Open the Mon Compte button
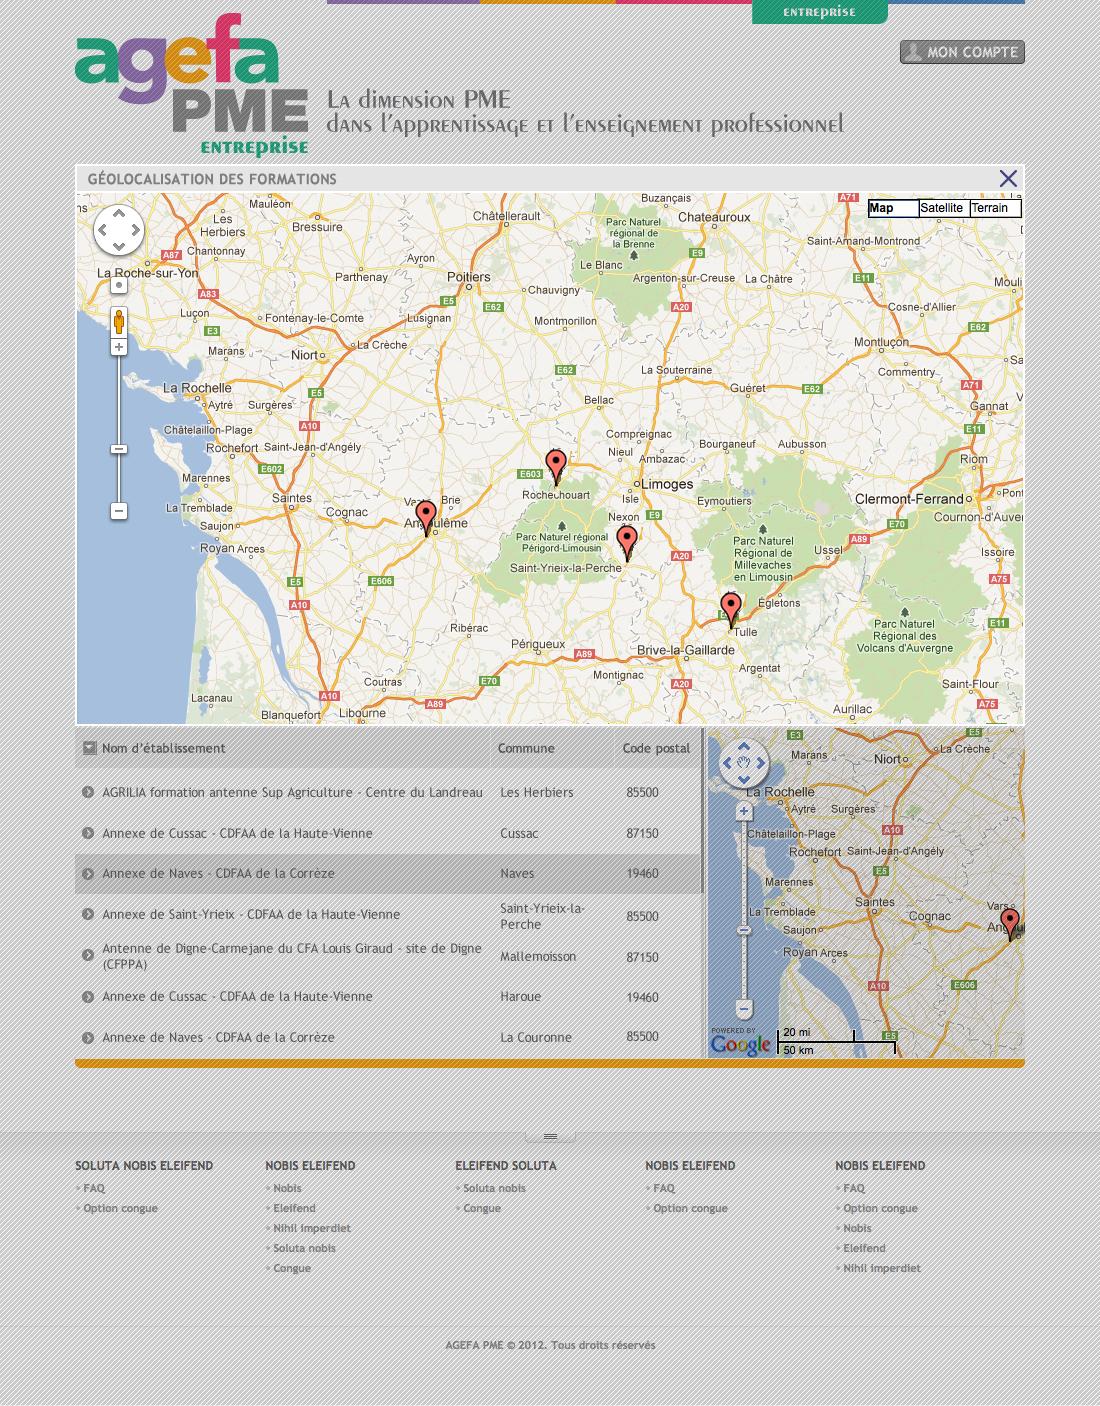 (962, 52)
